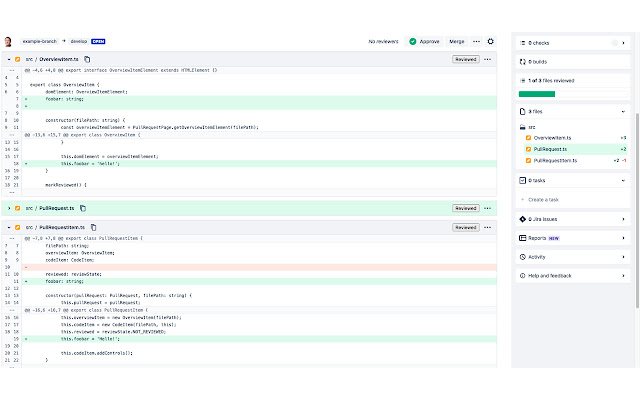Click the Jira issues diamond icon

522,219
